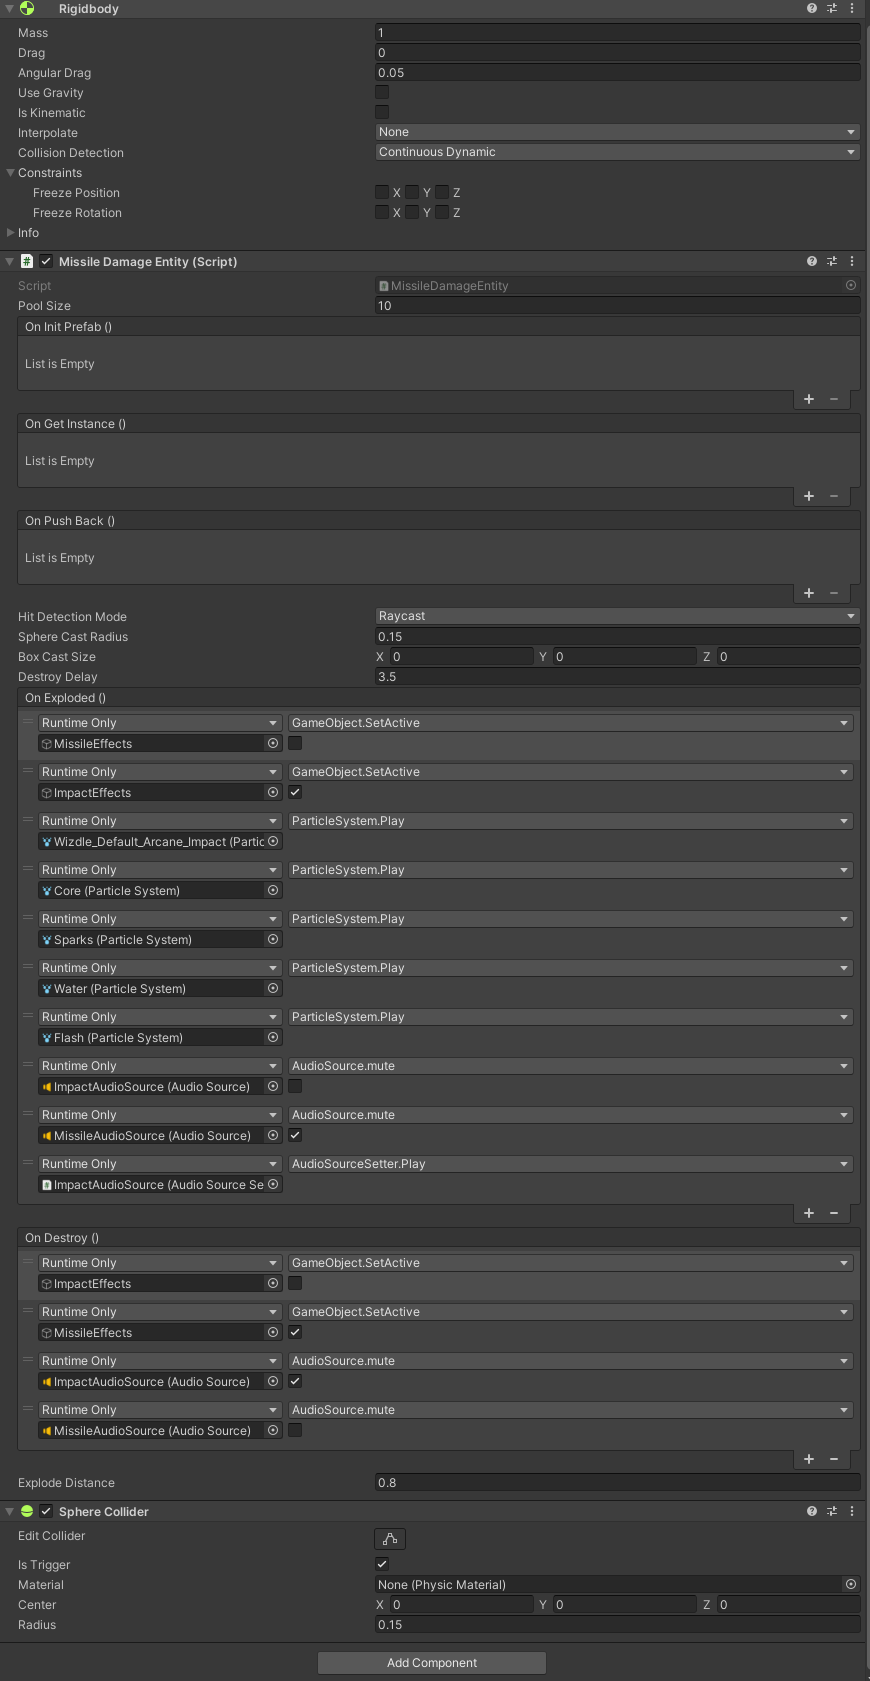Screen dimensions: 870x1681
Task: Collapse Missile Damage Entity foldout
Action: click(10, 261)
